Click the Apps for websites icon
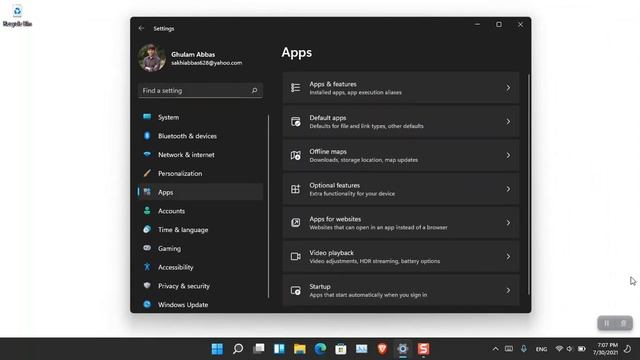The height and width of the screenshot is (360, 640). pos(296,223)
